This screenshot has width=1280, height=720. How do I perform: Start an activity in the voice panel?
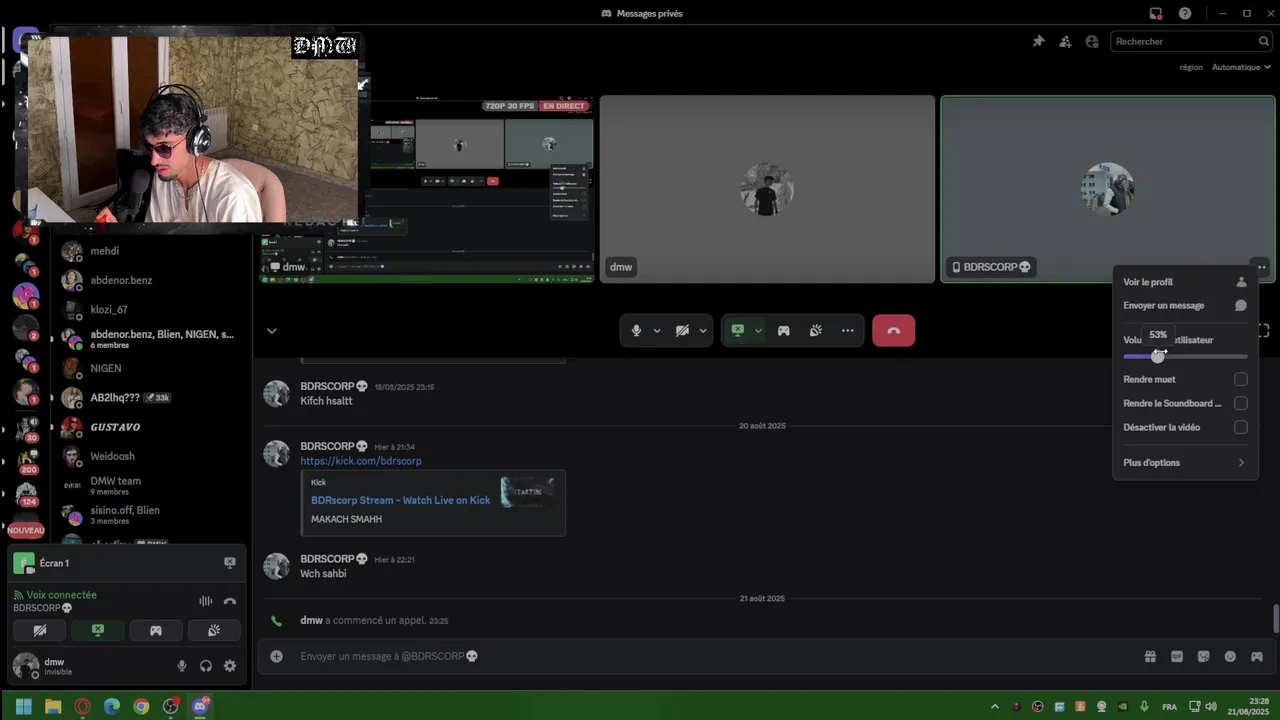[x=155, y=630]
